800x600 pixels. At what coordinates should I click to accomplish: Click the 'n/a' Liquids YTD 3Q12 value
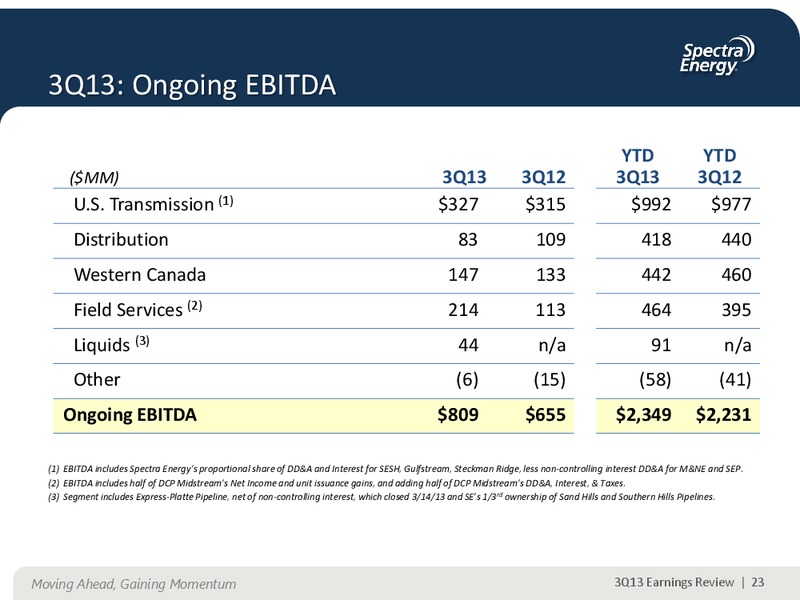coord(738,345)
